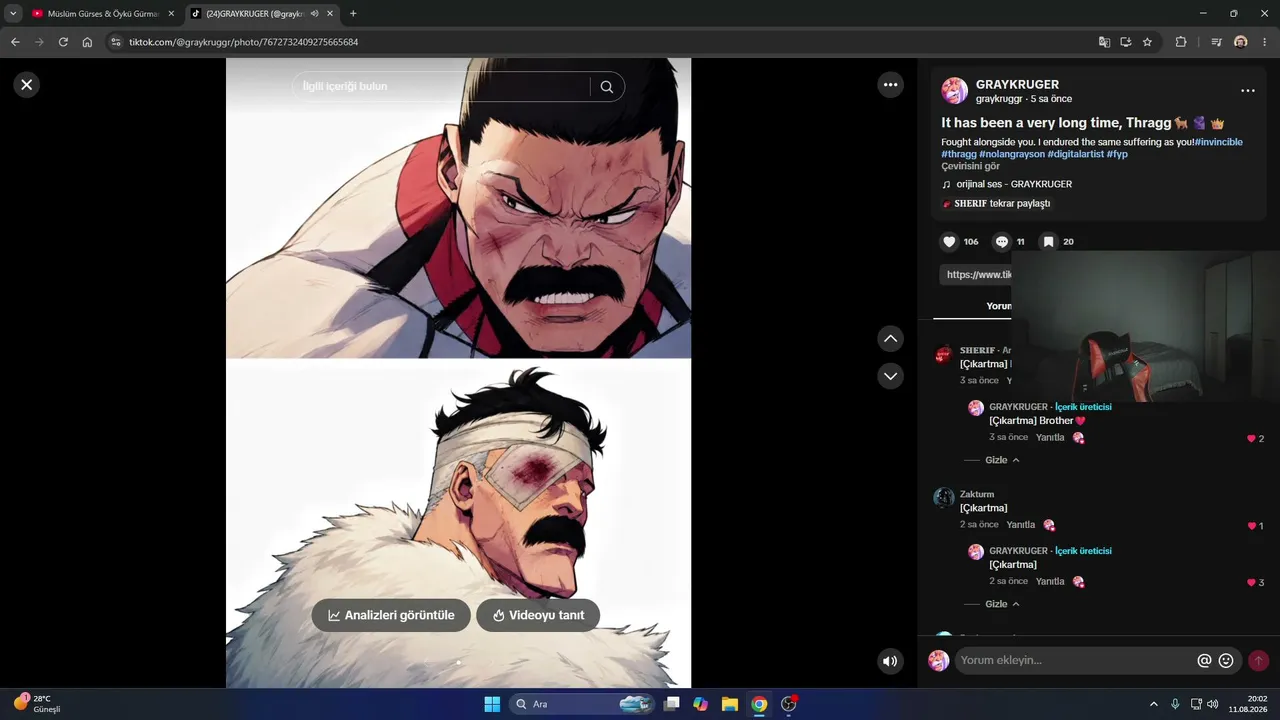The width and height of the screenshot is (1280, 720).
Task: Like the 'Brother' reply with its heart showing 2
Action: (1251, 439)
